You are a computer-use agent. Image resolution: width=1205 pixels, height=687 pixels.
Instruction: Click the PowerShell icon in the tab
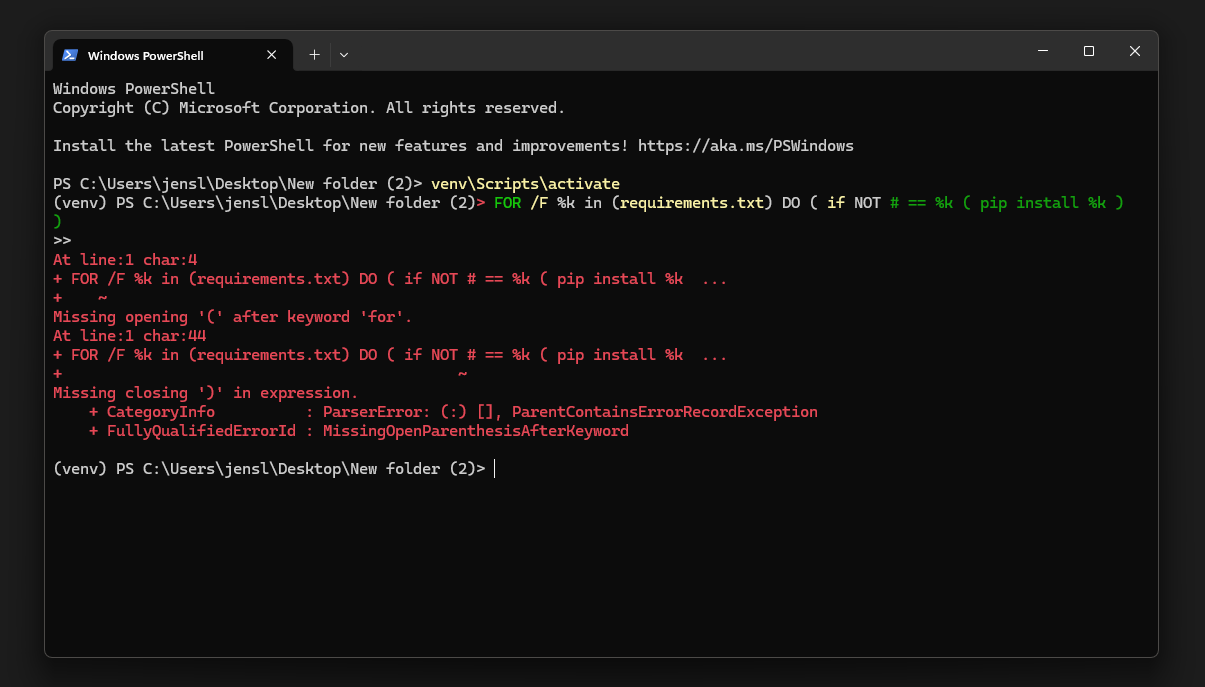(x=70, y=55)
